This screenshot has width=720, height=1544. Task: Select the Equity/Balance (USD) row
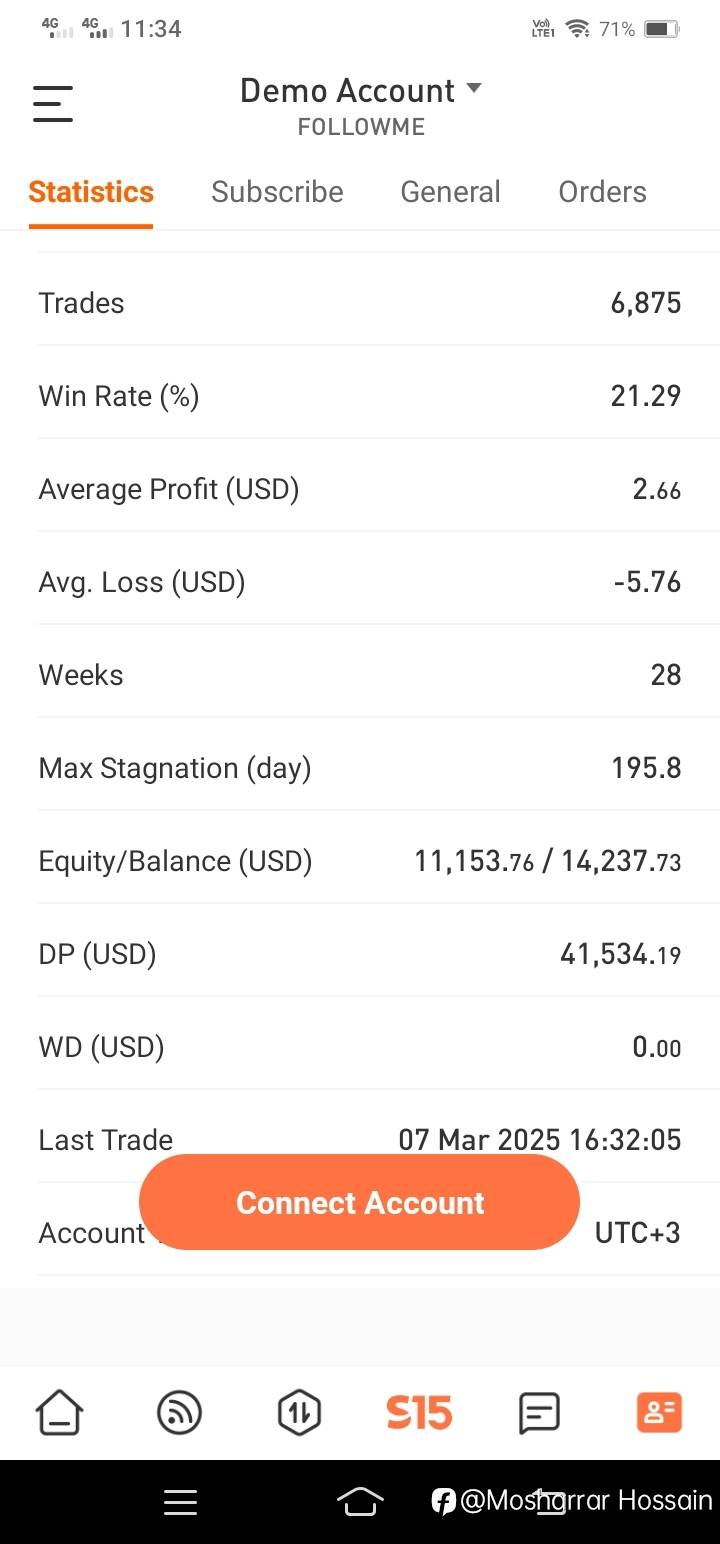pos(360,861)
